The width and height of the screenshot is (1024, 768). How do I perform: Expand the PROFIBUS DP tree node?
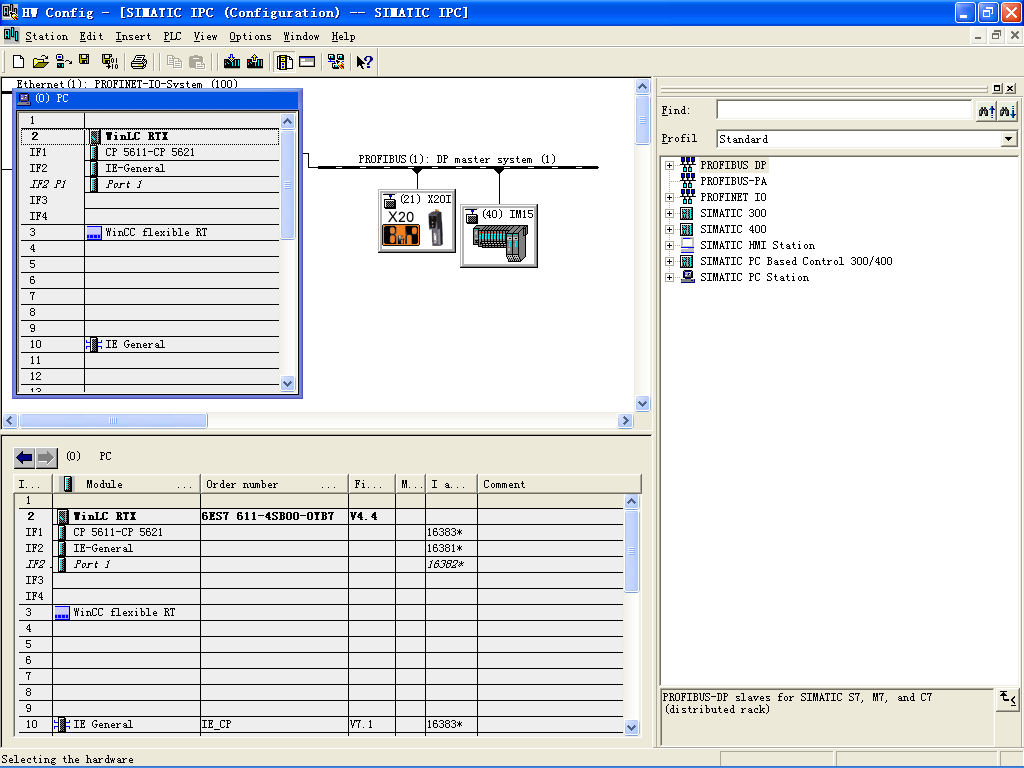pyautogui.click(x=669, y=166)
